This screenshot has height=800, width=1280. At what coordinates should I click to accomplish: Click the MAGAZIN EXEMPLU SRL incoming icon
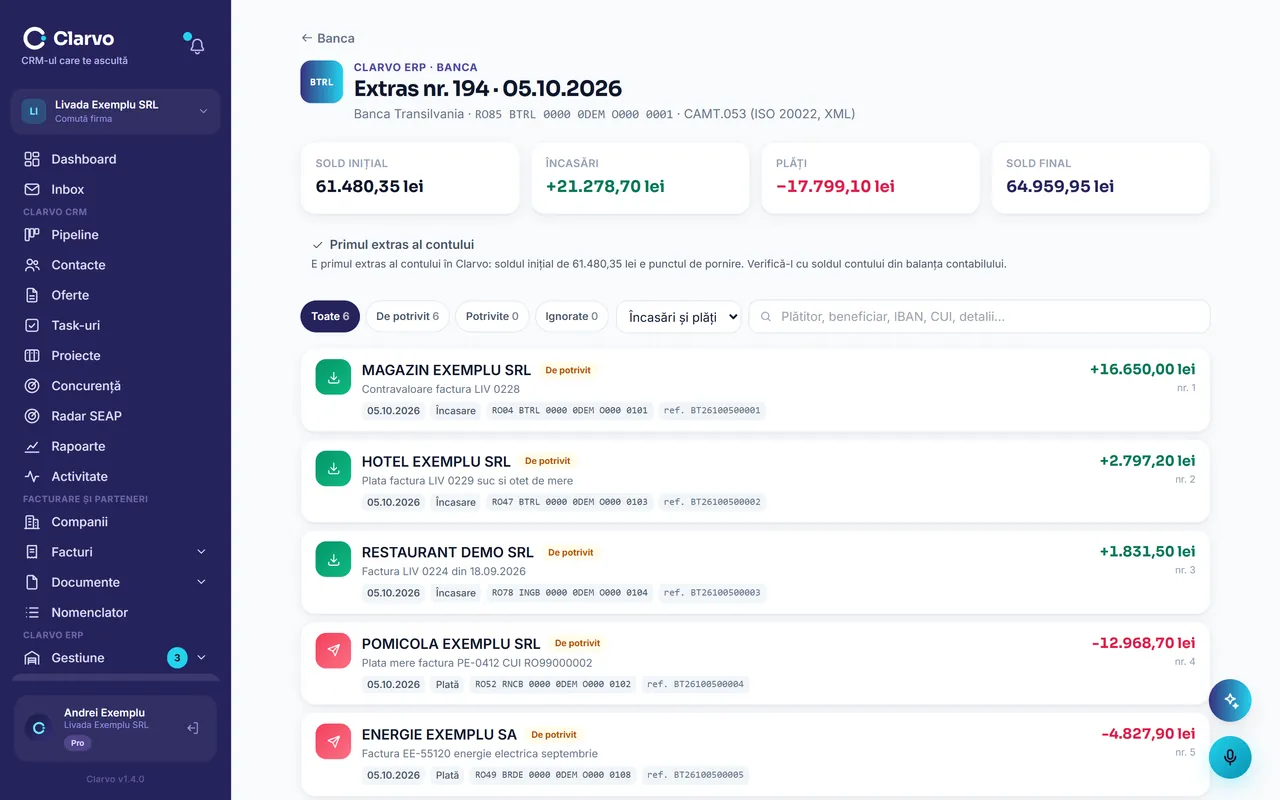click(x=334, y=377)
